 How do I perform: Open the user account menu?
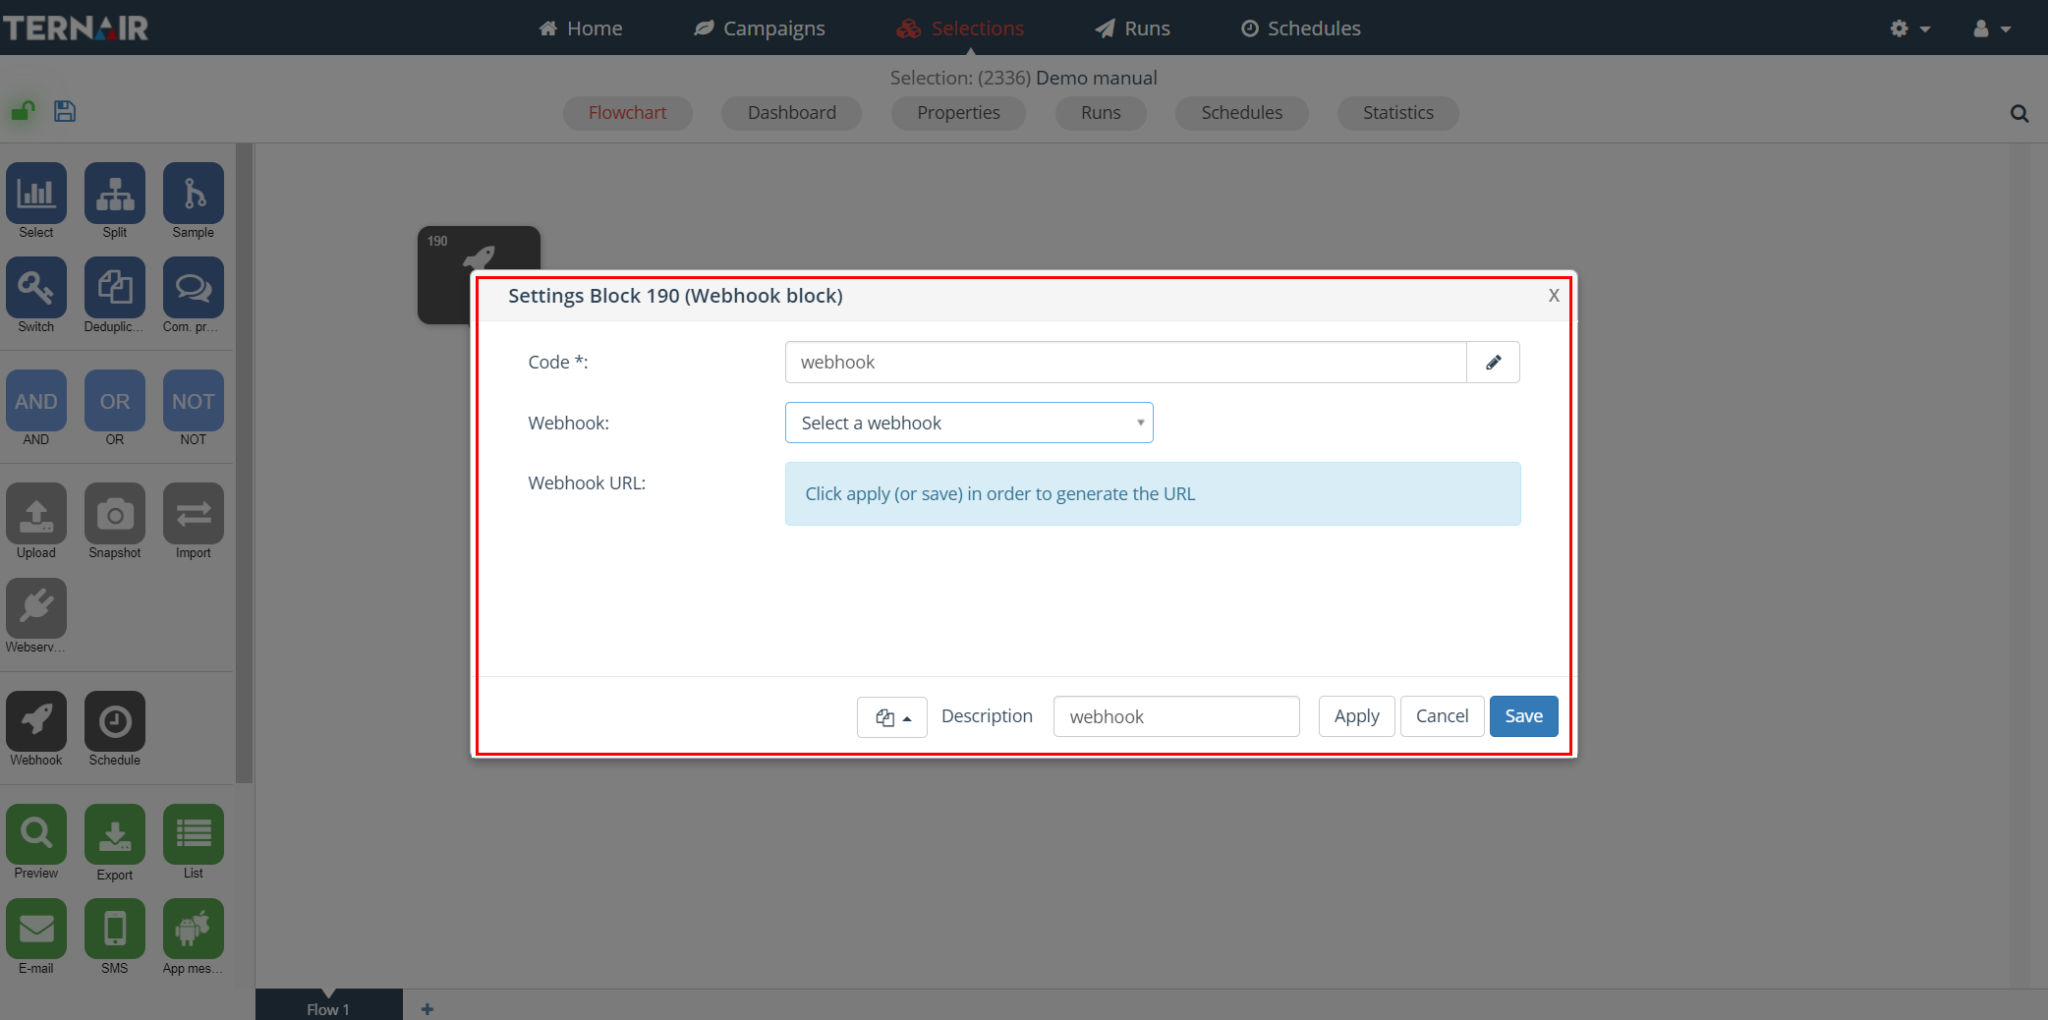[x=1991, y=29]
